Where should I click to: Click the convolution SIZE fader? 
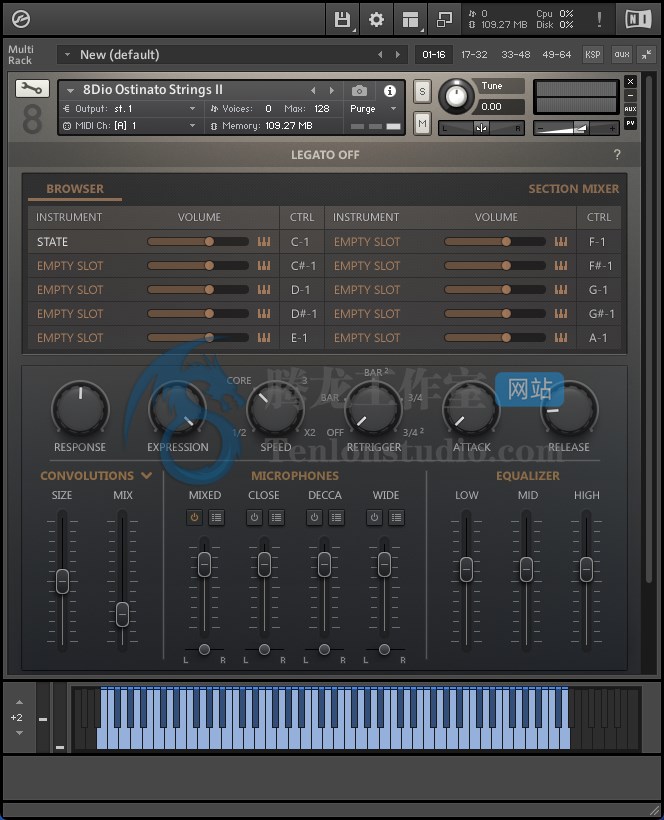tap(62, 580)
